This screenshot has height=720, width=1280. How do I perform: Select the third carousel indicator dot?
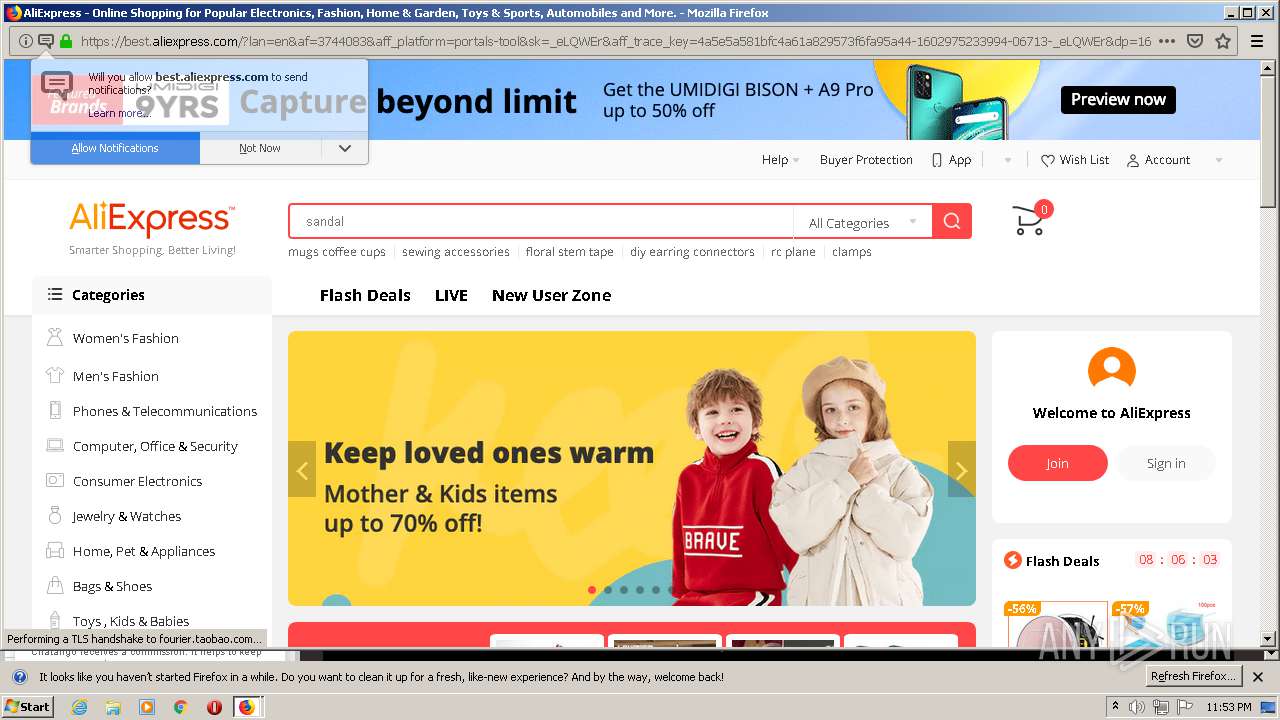(624, 590)
